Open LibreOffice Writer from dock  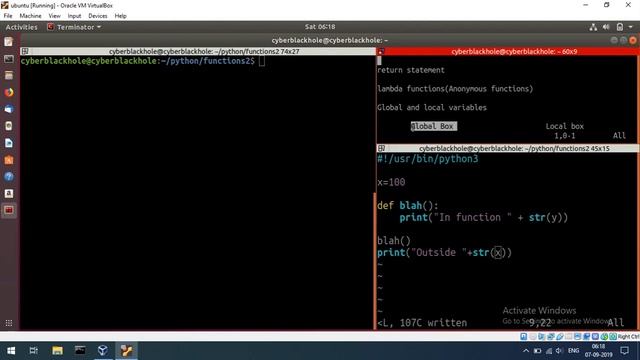(9, 143)
